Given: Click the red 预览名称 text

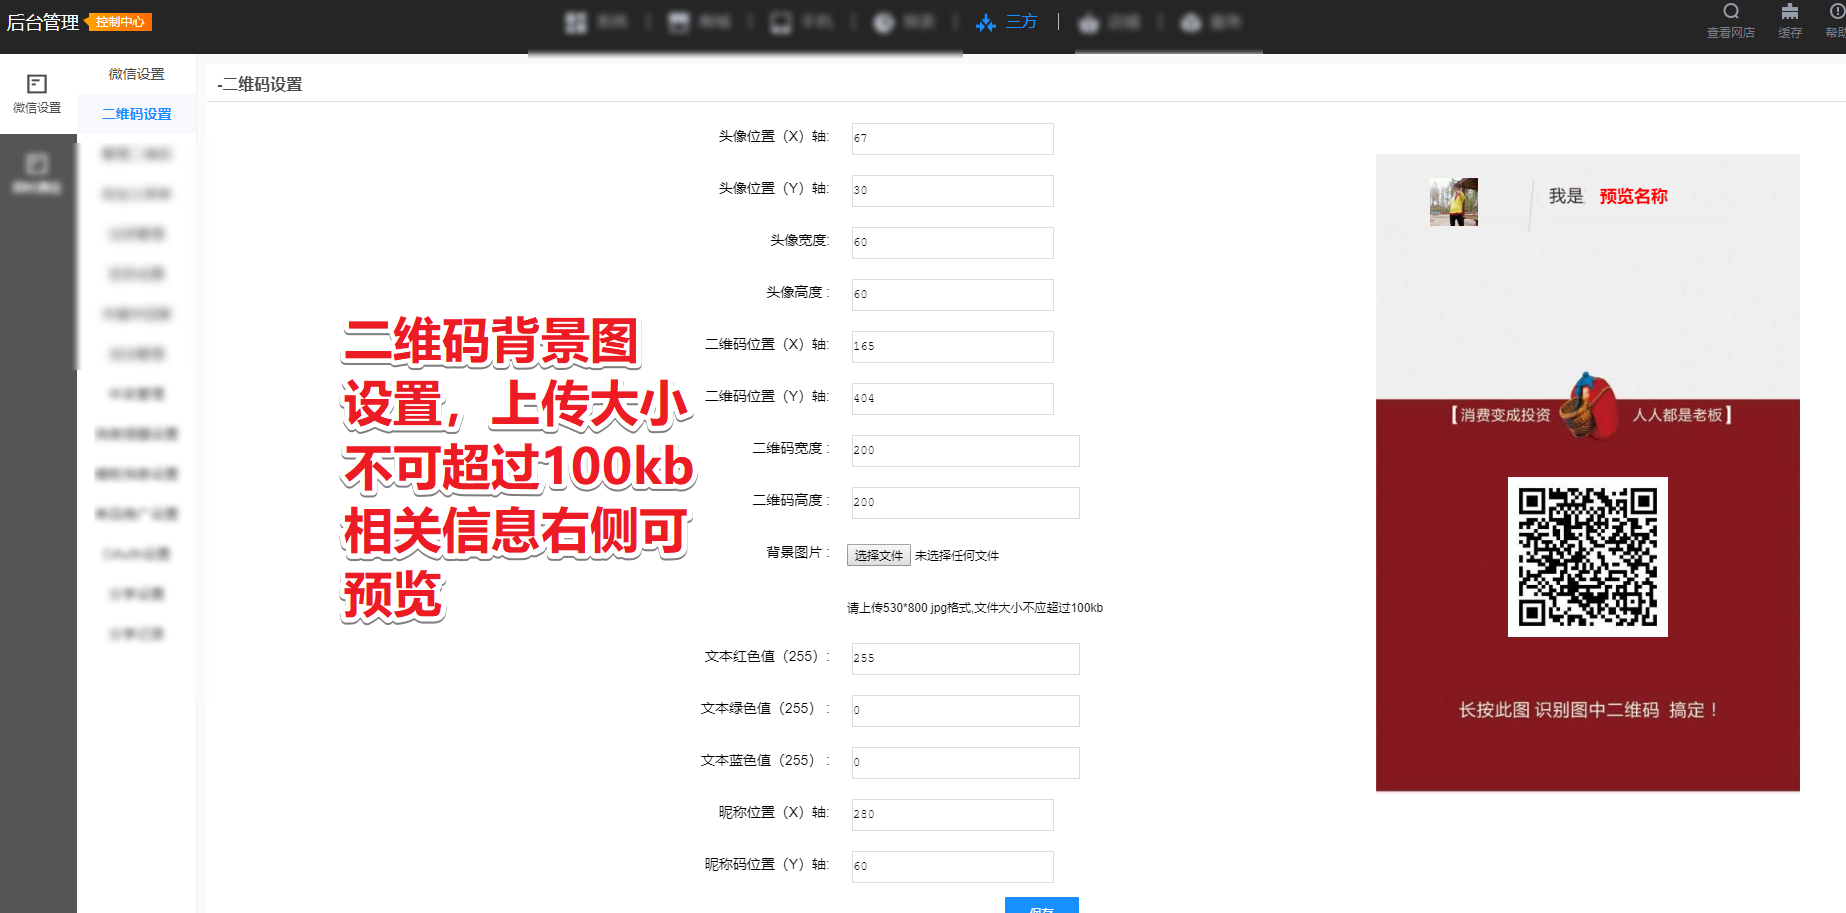Looking at the screenshot, I should 1633,196.
